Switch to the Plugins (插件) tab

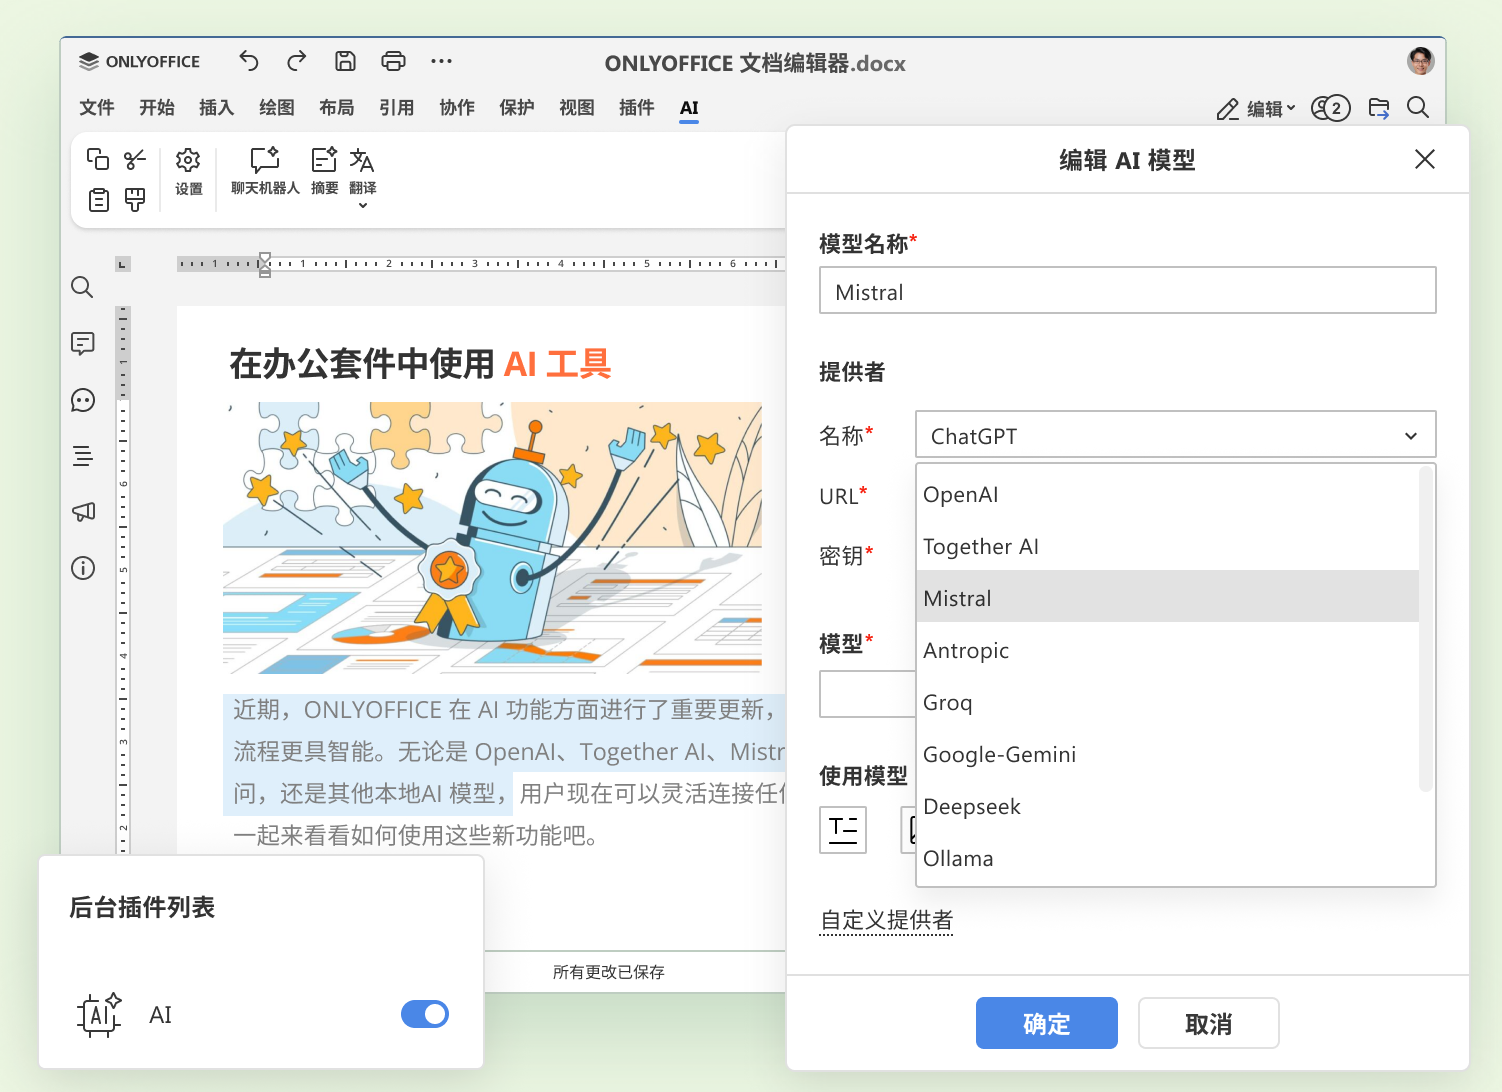pyautogui.click(x=636, y=108)
